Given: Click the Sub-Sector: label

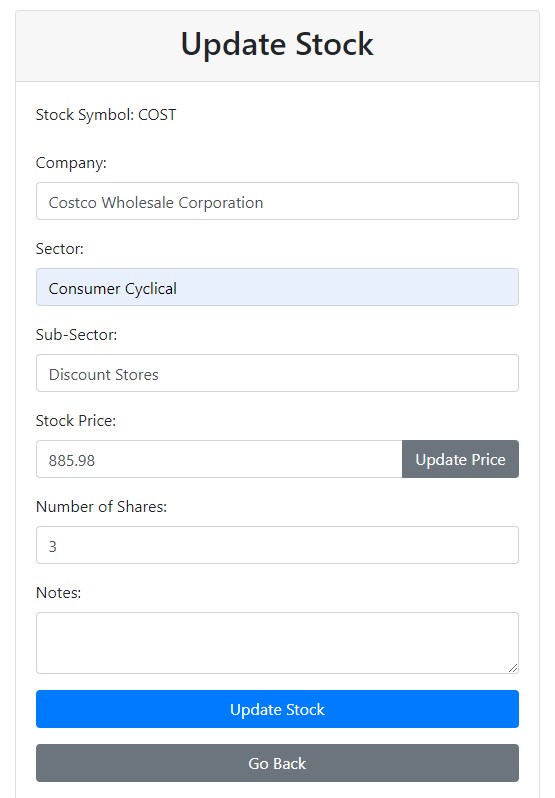Looking at the screenshot, I should pos(76,335).
